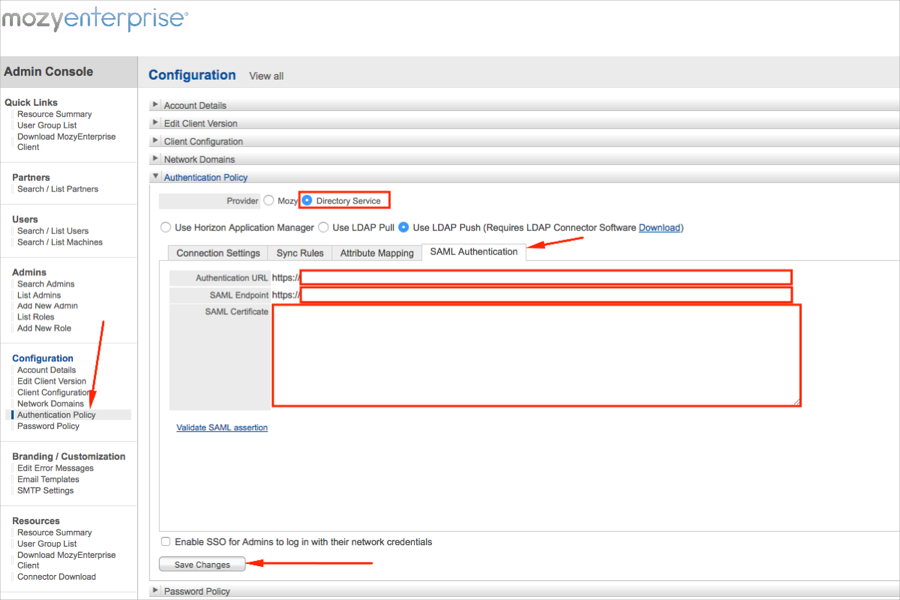Click into the Authentication URL field
This screenshot has width=900, height=600.
pos(546,277)
